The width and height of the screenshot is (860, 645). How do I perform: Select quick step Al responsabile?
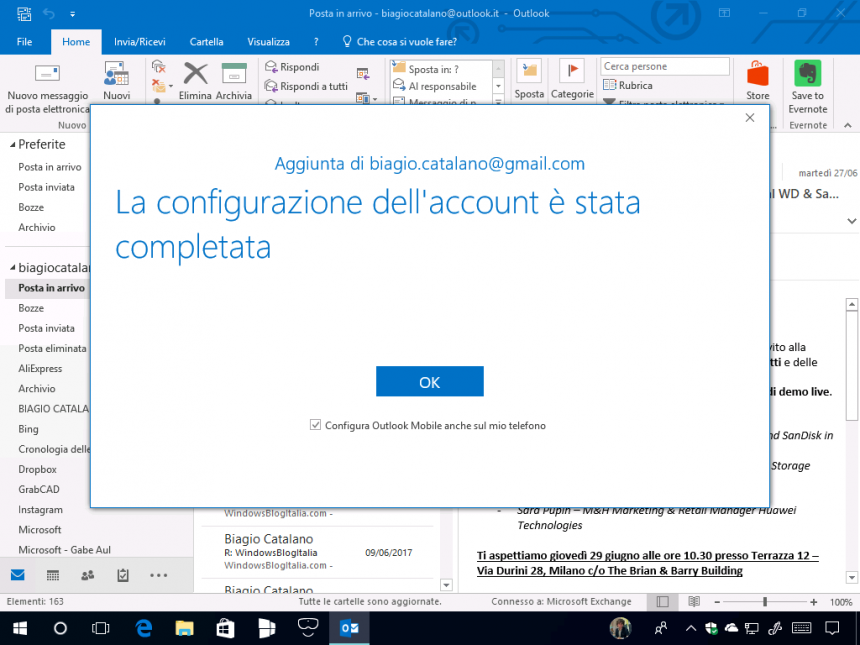coord(434,86)
